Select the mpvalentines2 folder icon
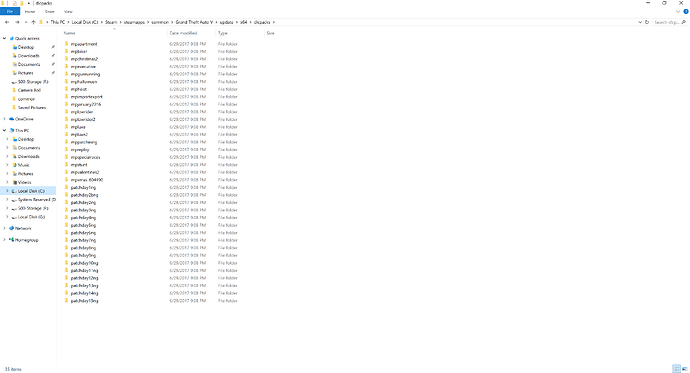This screenshot has width=690, height=373. pyautogui.click(x=66, y=172)
